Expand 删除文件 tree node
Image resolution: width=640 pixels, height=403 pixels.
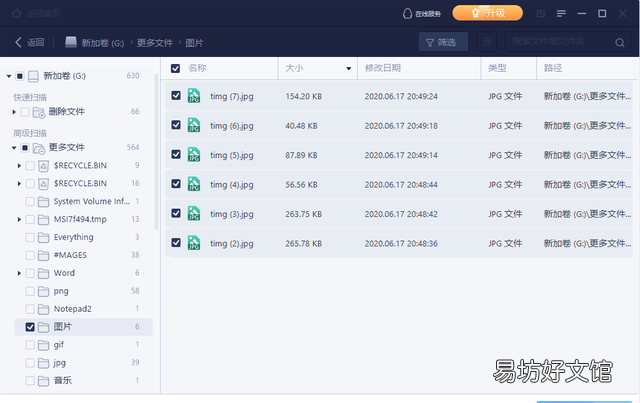[14, 112]
